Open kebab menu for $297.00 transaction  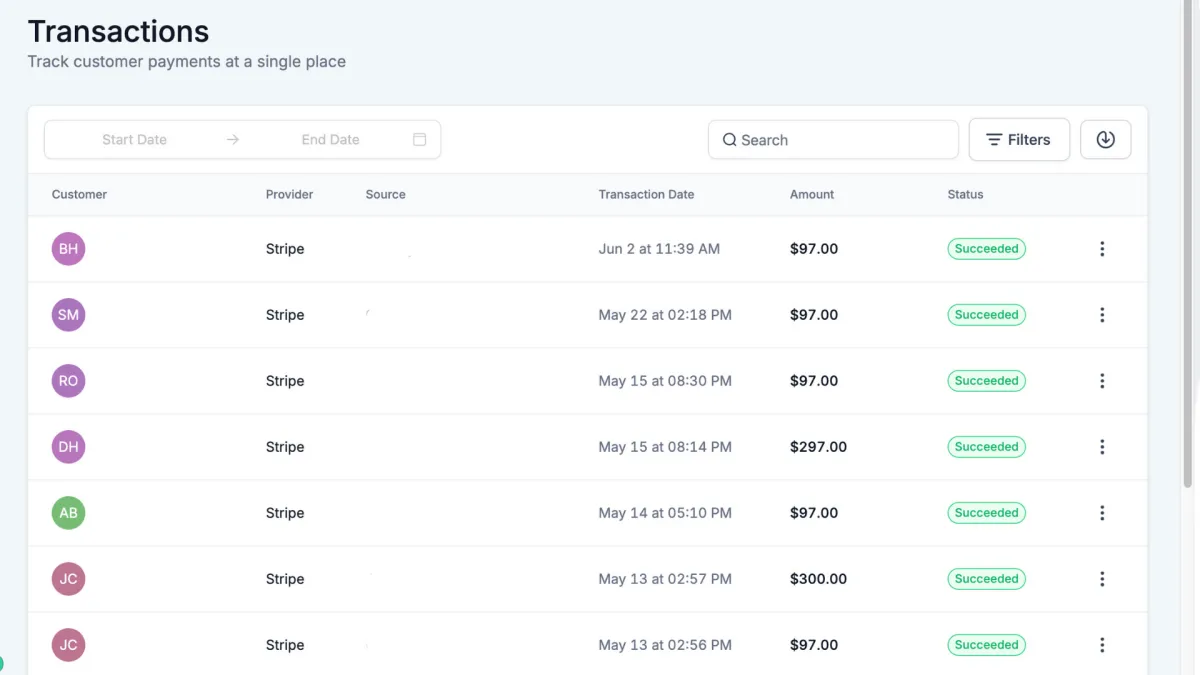click(1102, 447)
